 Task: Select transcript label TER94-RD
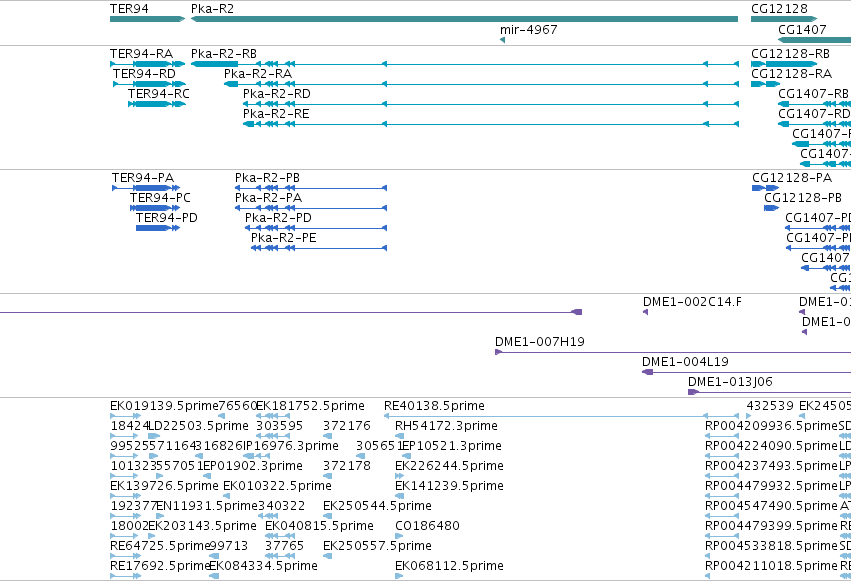(x=144, y=74)
